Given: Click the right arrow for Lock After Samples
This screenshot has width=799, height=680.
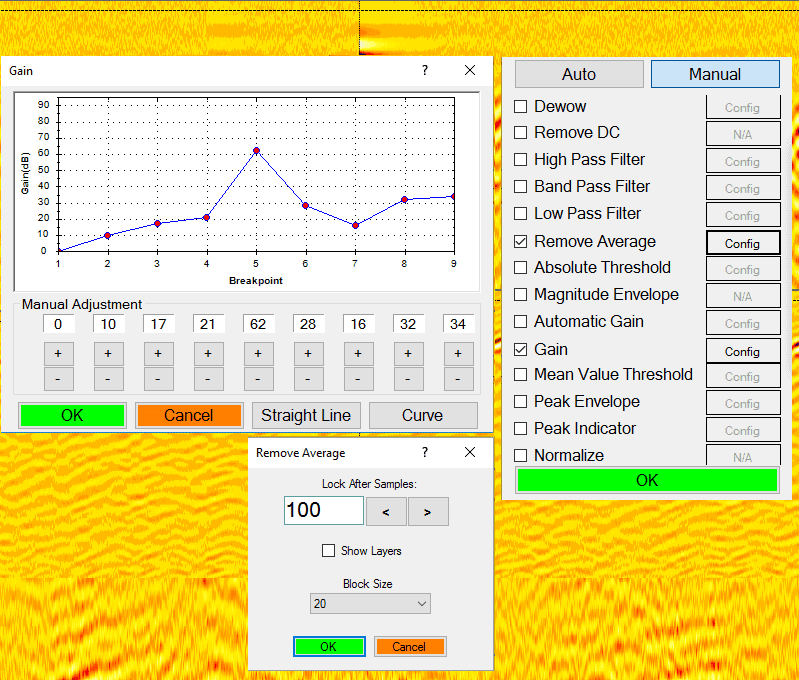Looking at the screenshot, I should [x=428, y=511].
